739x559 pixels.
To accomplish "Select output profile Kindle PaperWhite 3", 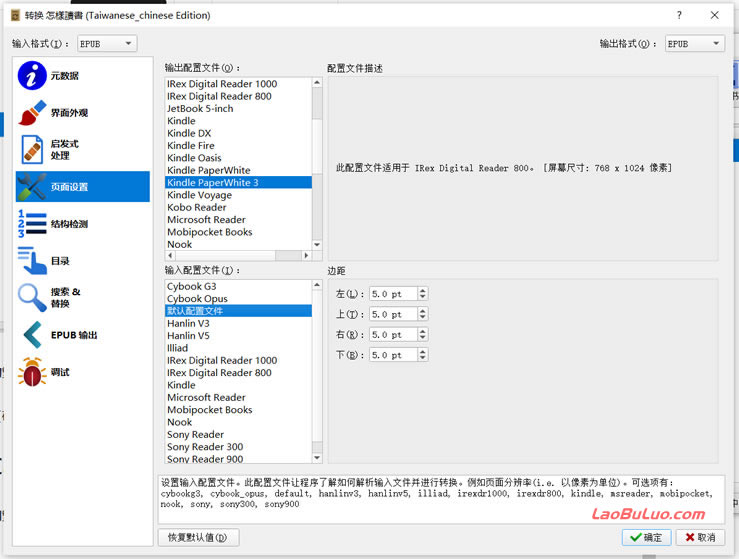I will click(x=238, y=182).
